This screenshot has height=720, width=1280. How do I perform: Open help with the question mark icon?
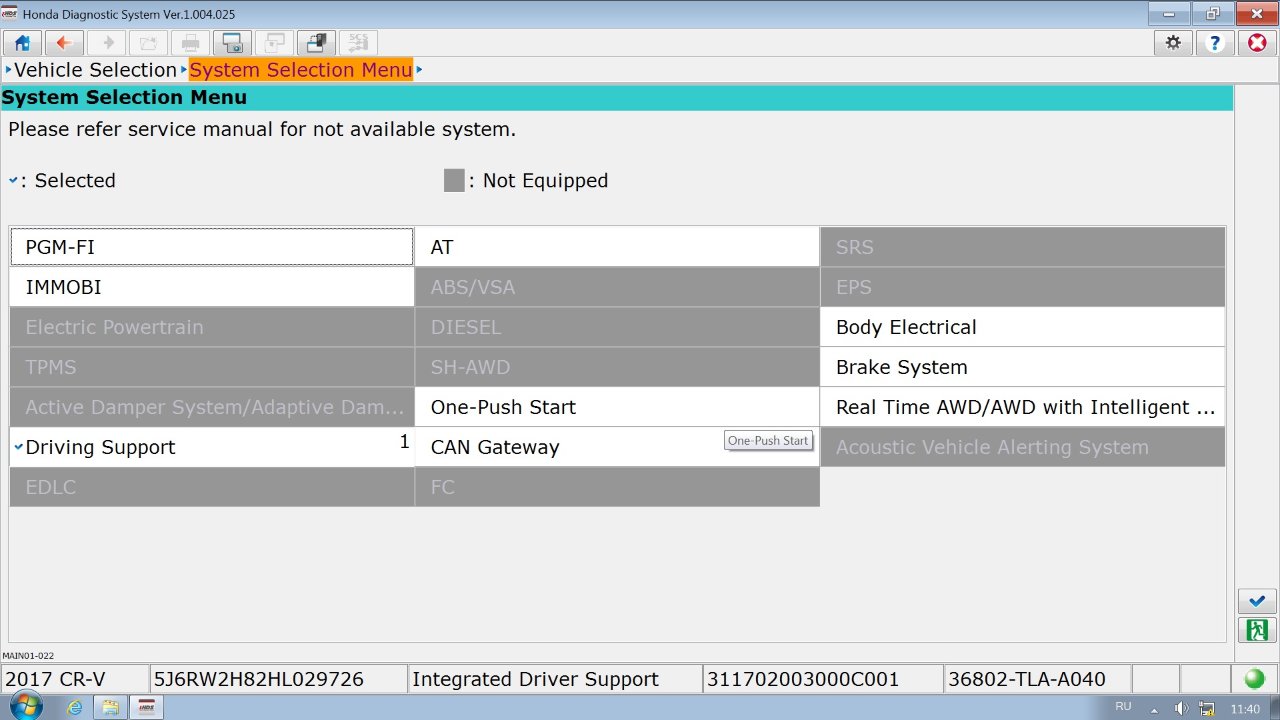1215,43
